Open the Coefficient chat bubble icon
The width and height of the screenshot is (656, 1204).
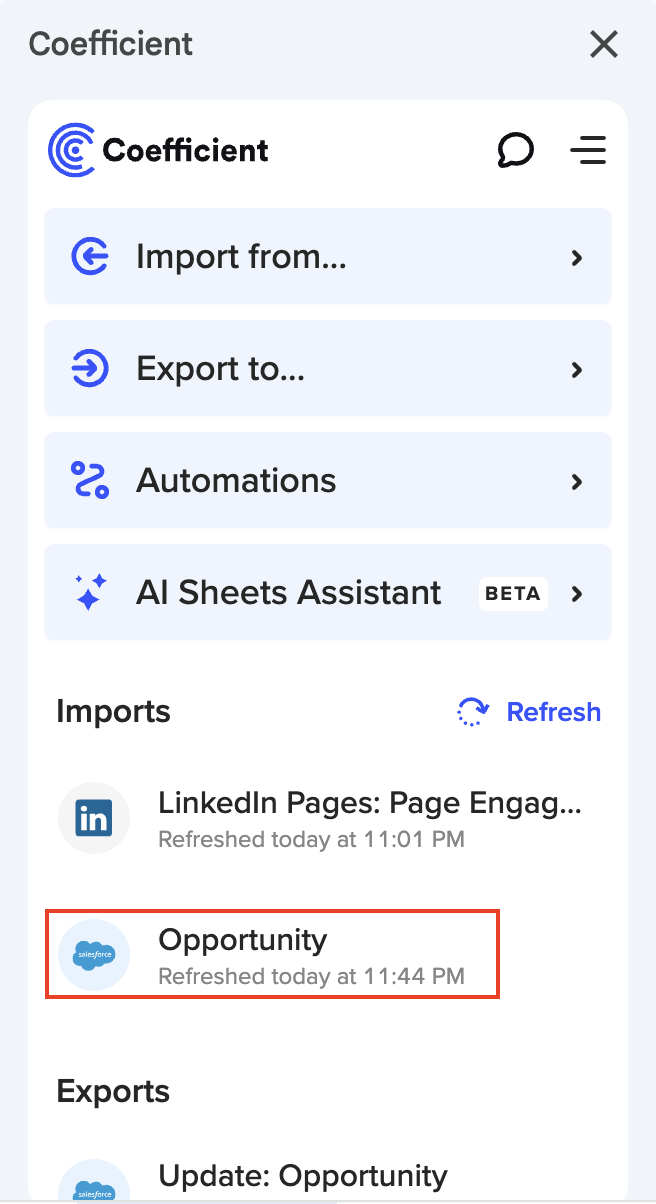coord(515,151)
